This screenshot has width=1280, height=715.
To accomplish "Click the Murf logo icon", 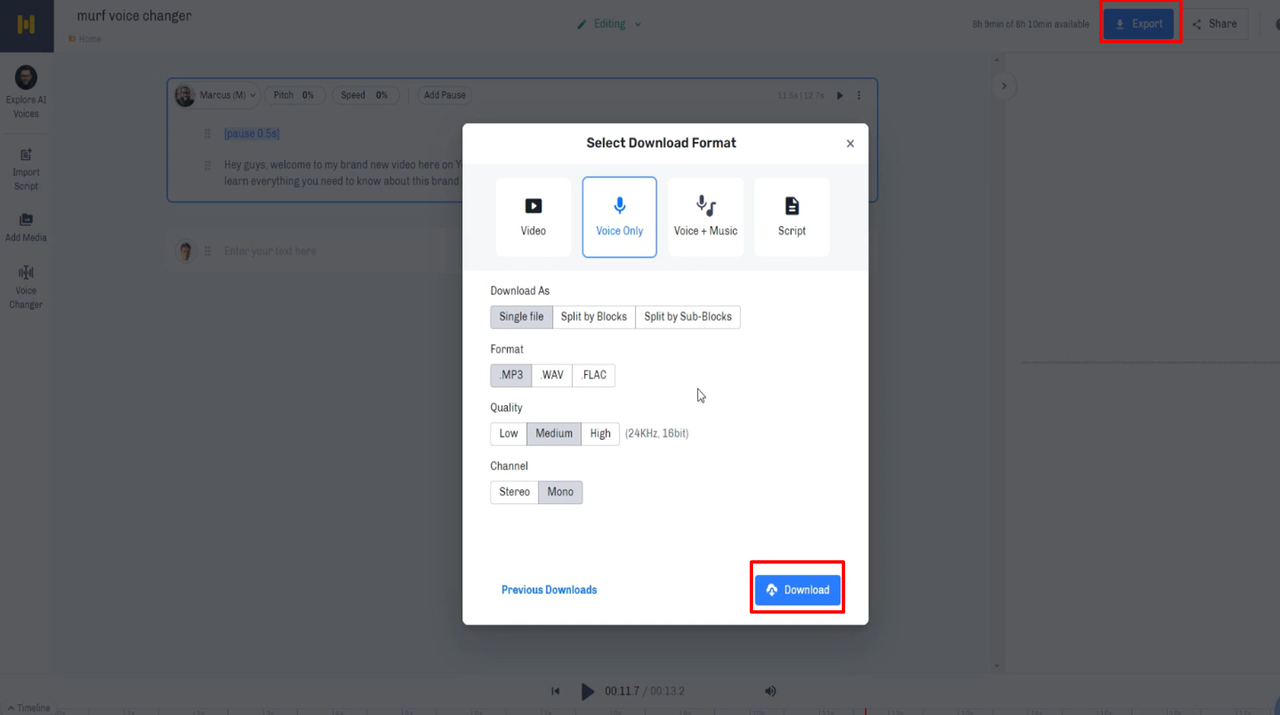I will point(27,25).
